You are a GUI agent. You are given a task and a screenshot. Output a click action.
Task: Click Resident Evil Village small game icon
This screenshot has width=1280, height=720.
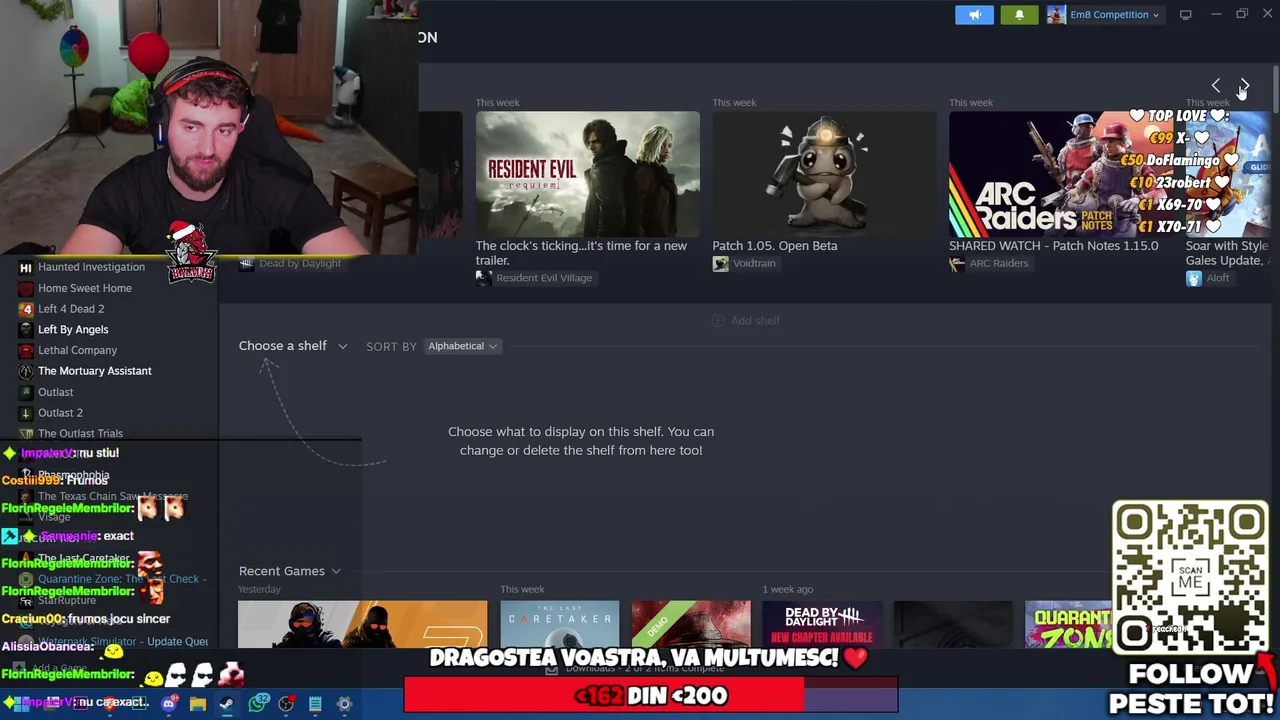(x=484, y=278)
